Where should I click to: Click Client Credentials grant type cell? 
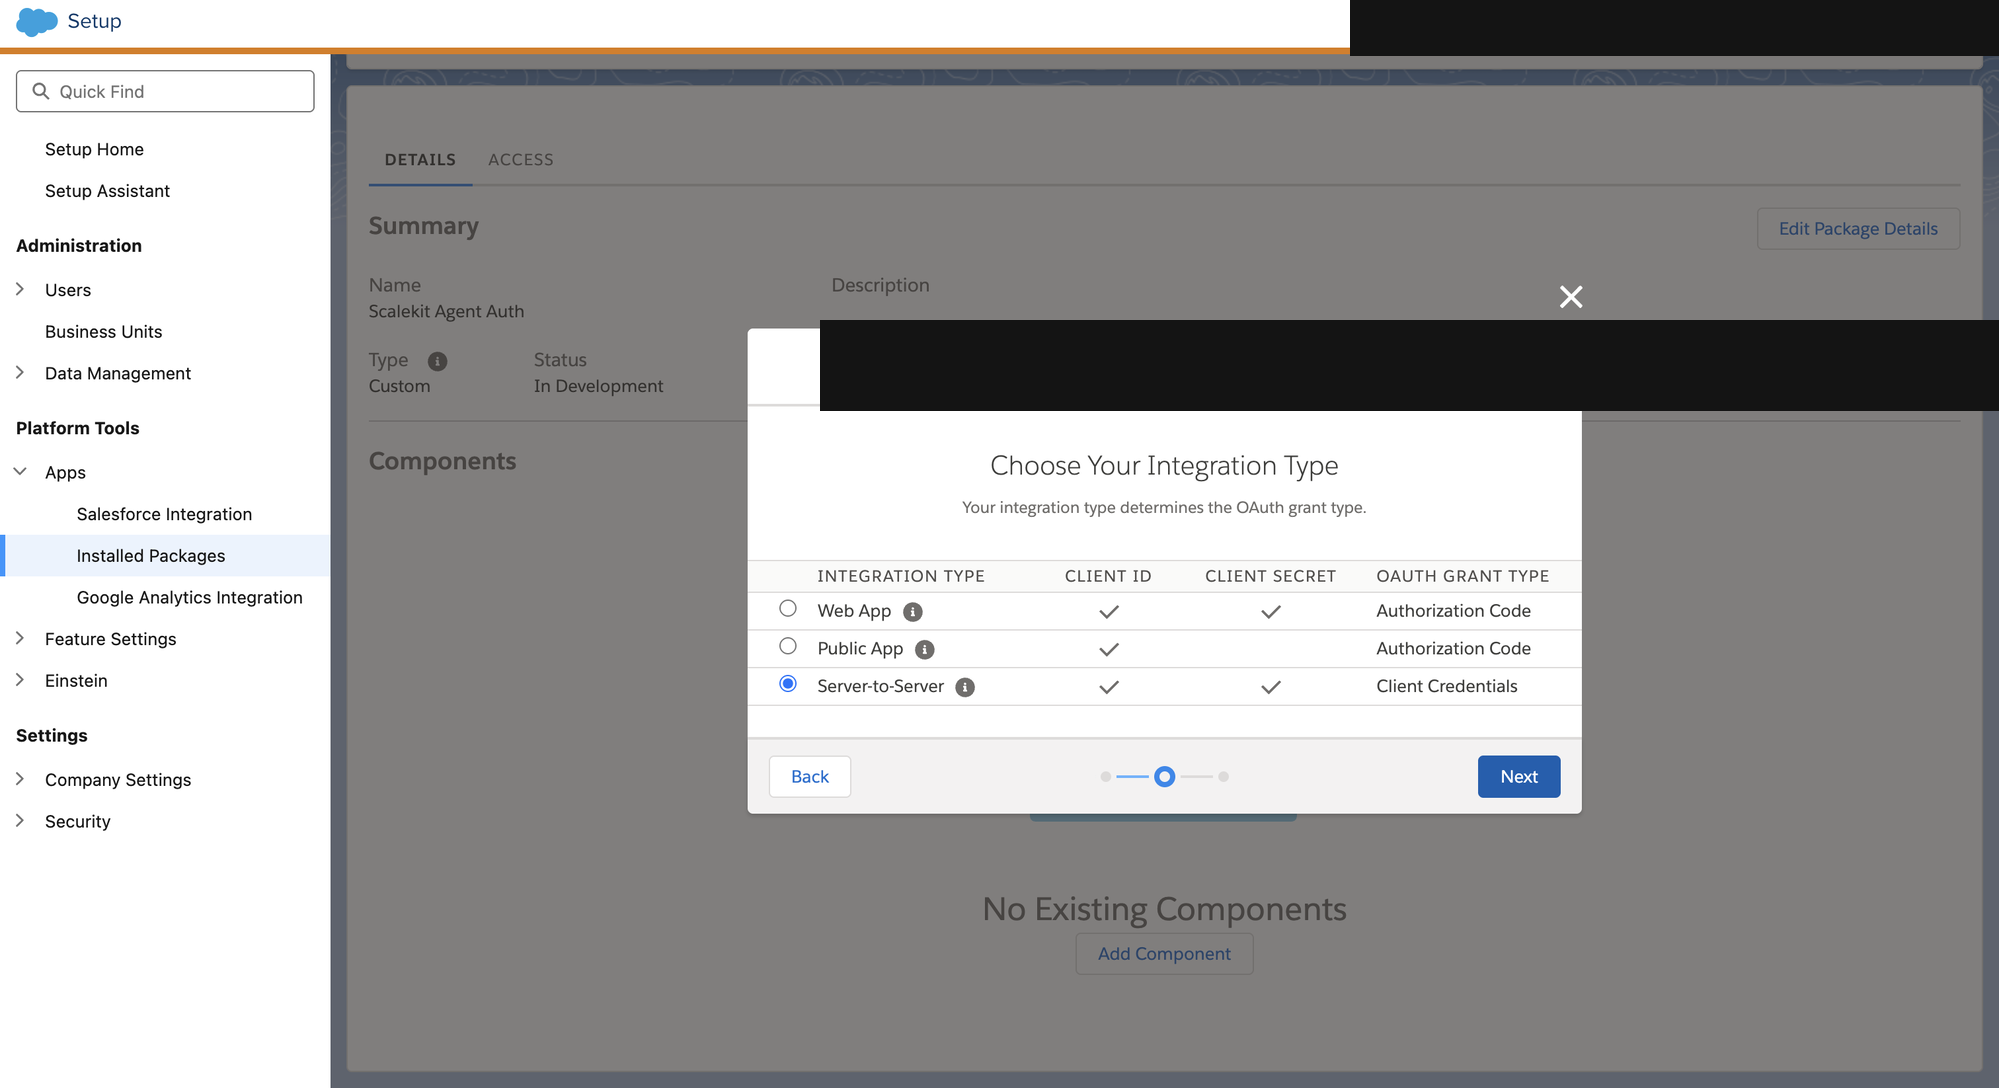click(1447, 686)
